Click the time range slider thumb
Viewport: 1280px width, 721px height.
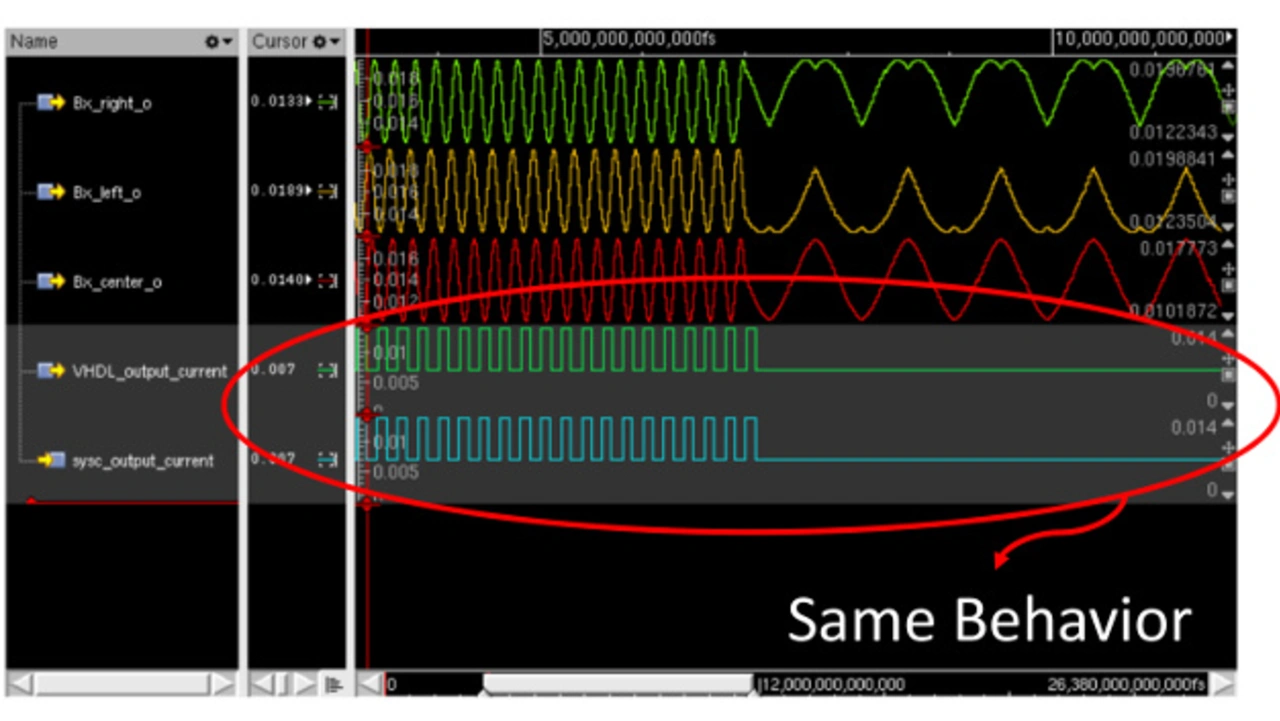coord(618,685)
